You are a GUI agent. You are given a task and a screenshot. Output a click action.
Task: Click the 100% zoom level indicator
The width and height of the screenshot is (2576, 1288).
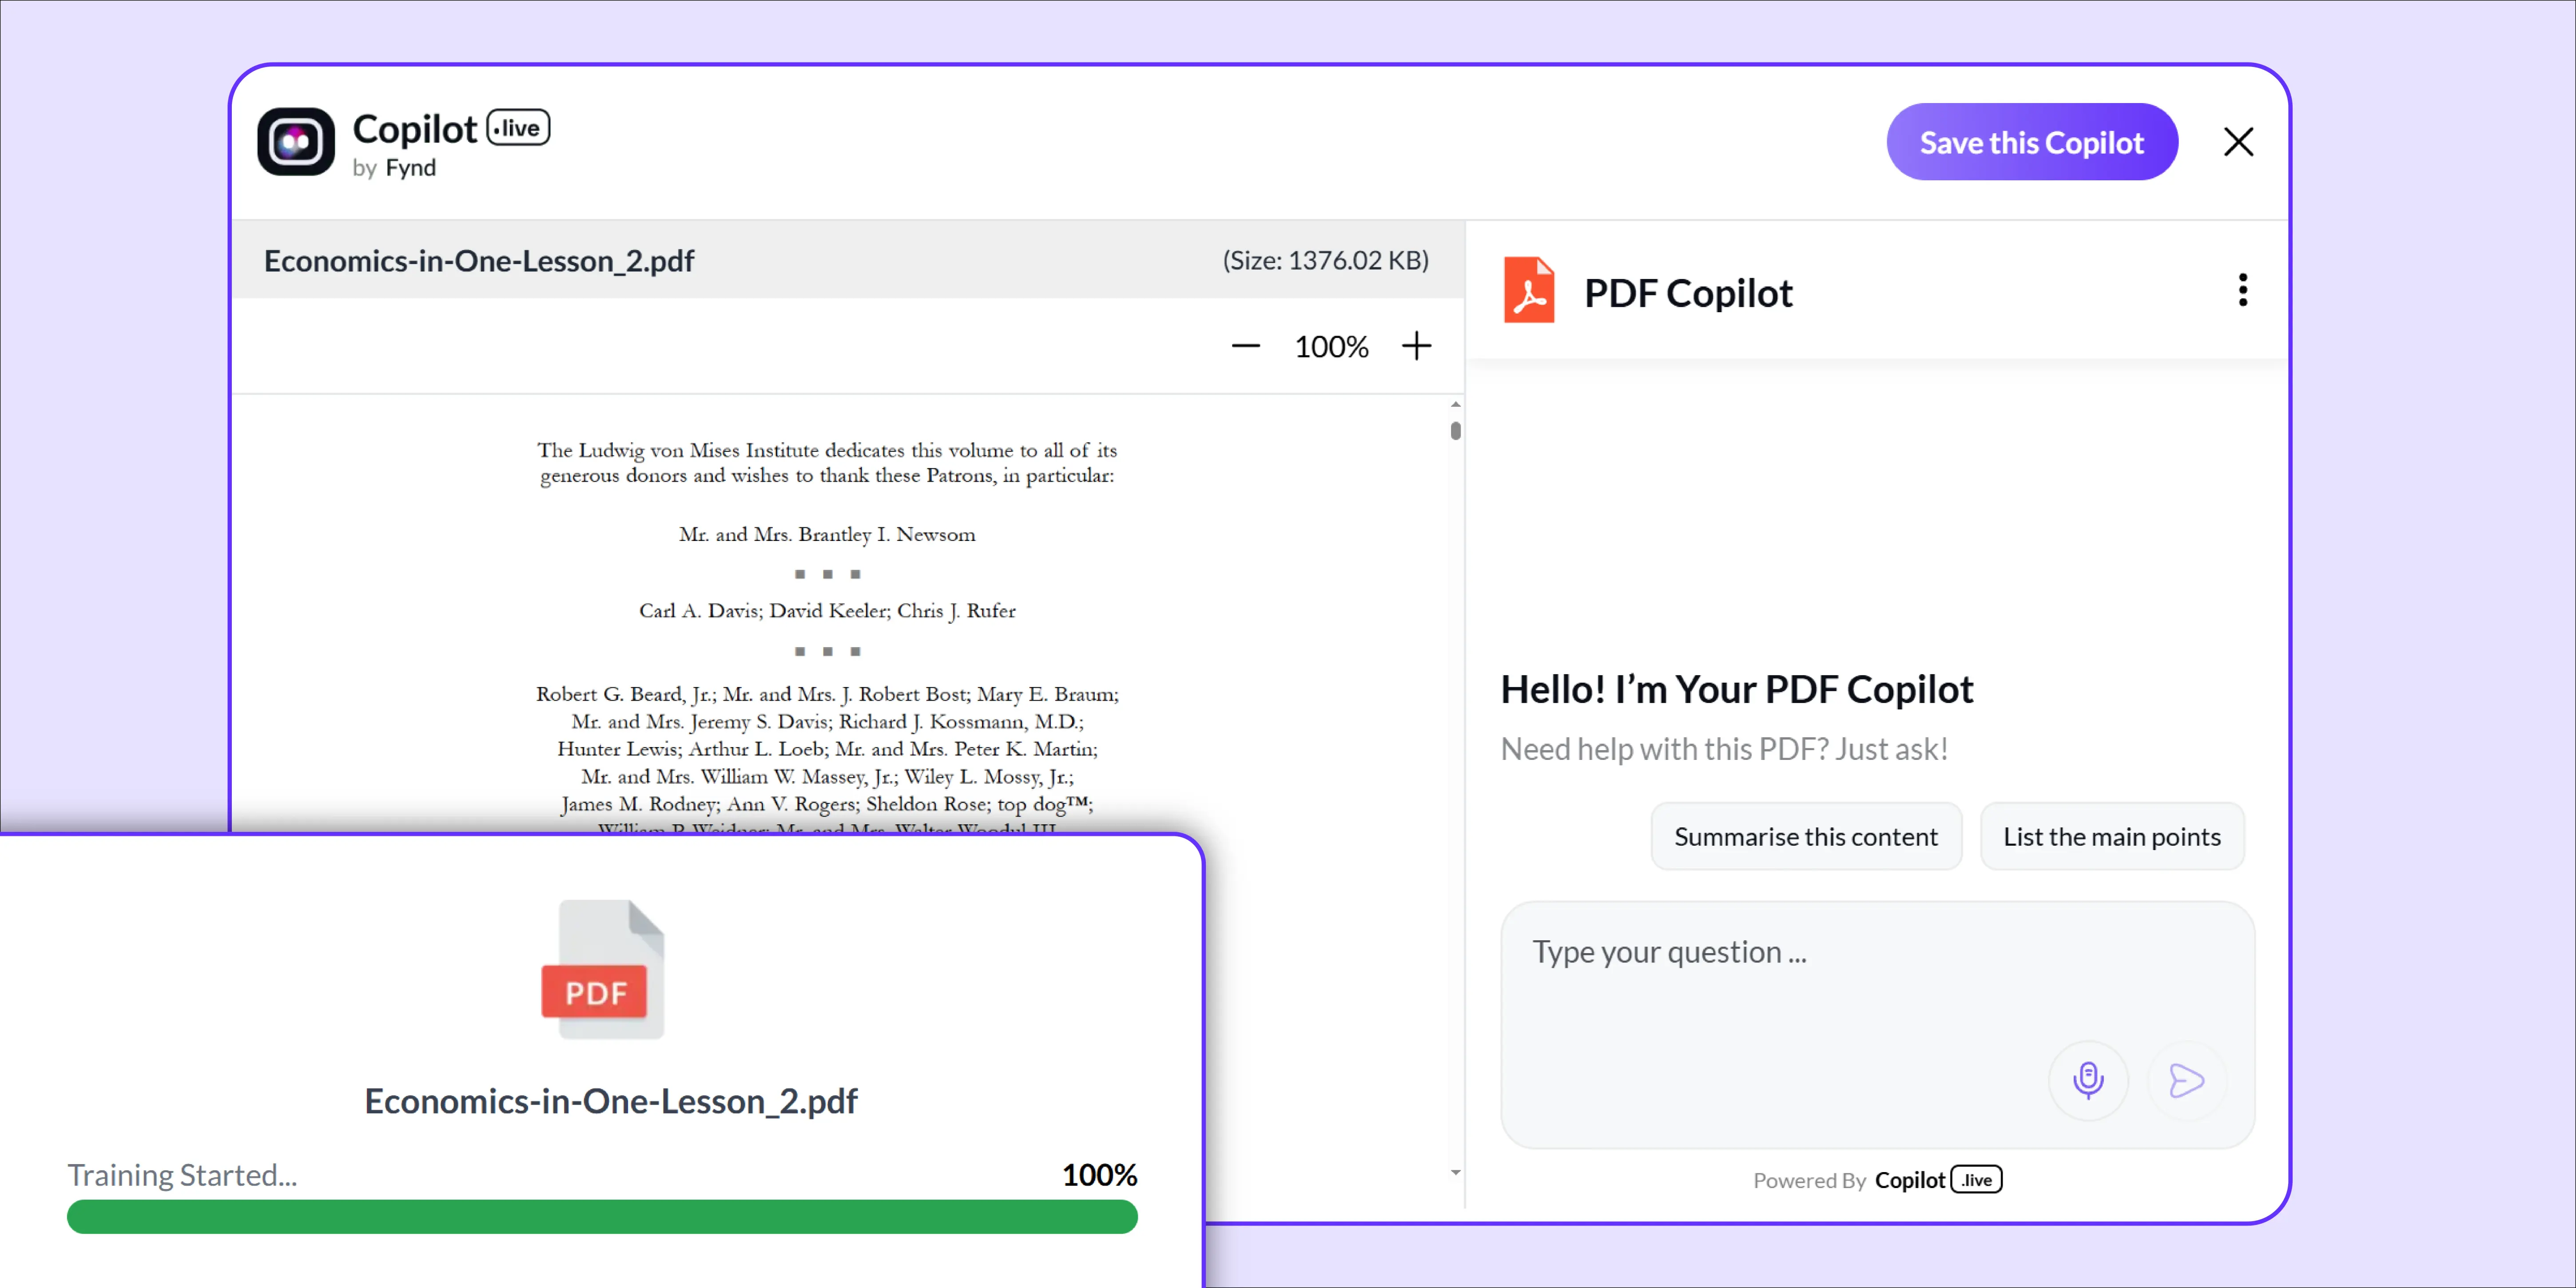coord(1331,346)
